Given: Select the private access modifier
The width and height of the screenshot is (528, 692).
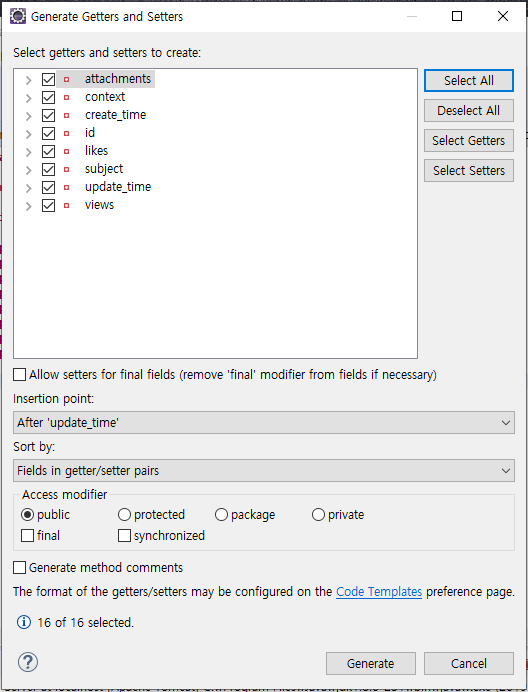Looking at the screenshot, I should click(318, 515).
